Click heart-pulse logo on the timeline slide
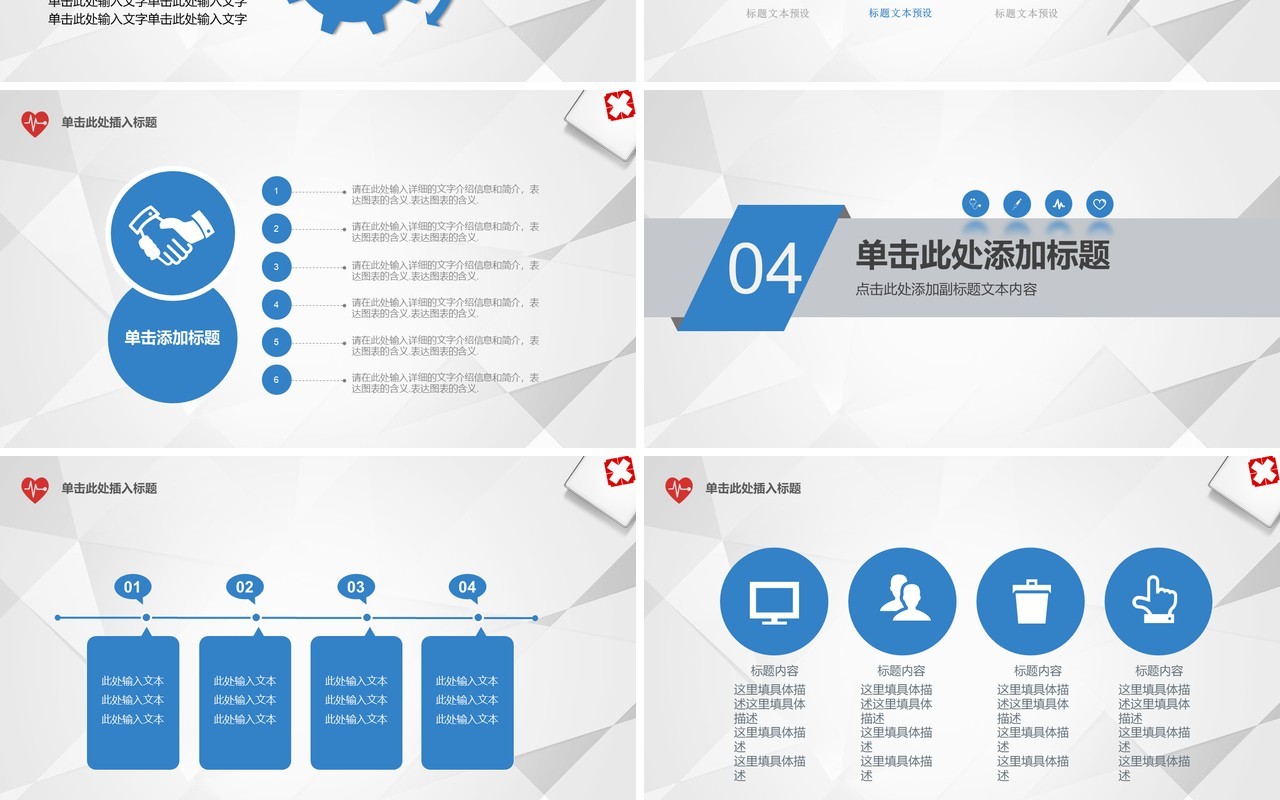Image resolution: width=1280 pixels, height=800 pixels. (x=35, y=489)
